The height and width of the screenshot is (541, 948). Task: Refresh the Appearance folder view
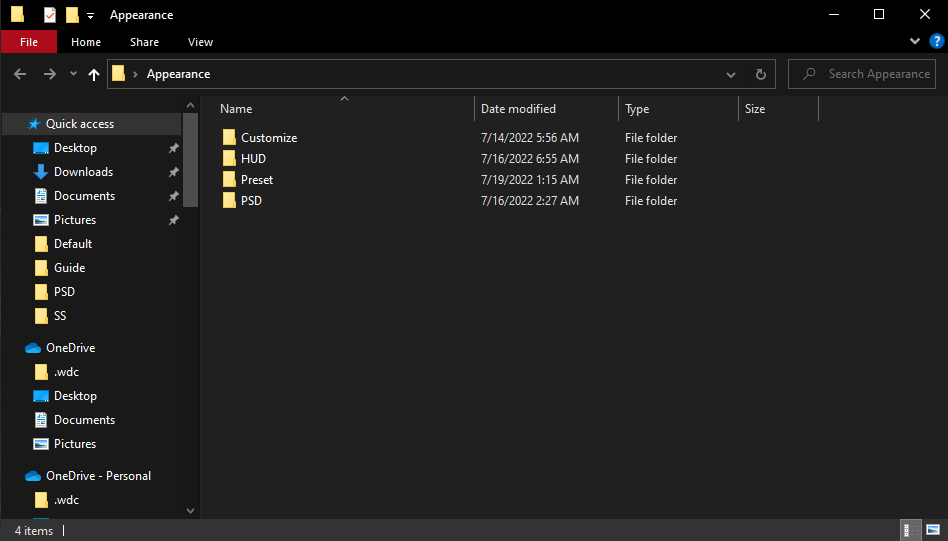760,74
